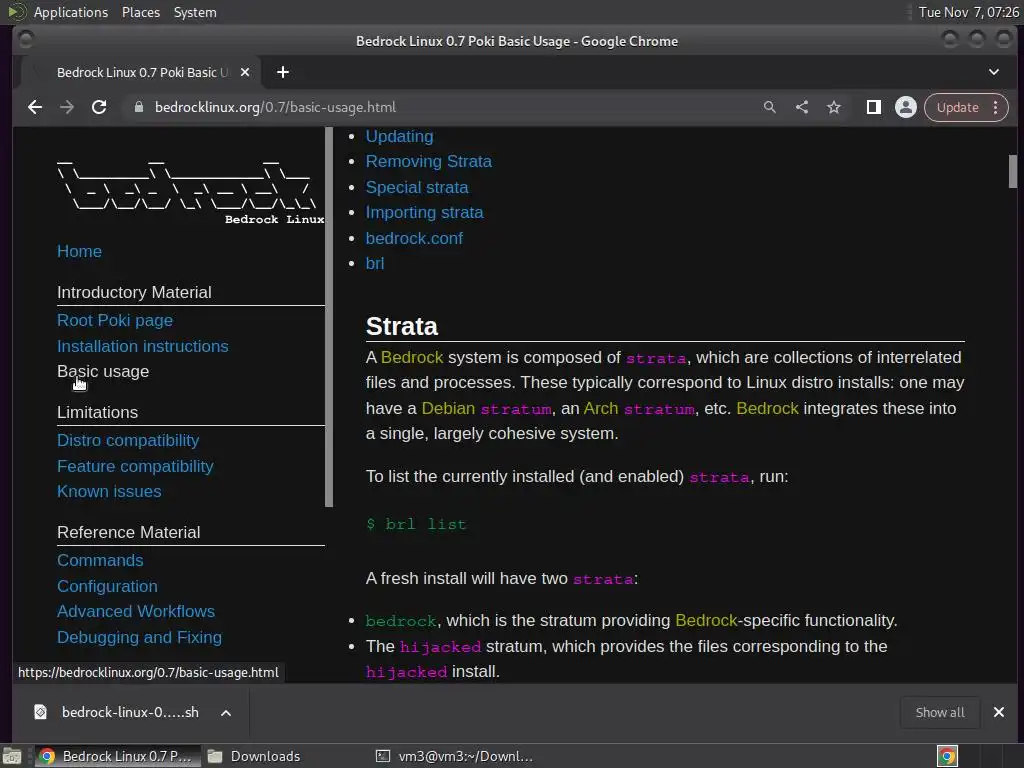Click the window menu button in titlebar
The image size is (1024, 768).
tap(25, 40)
